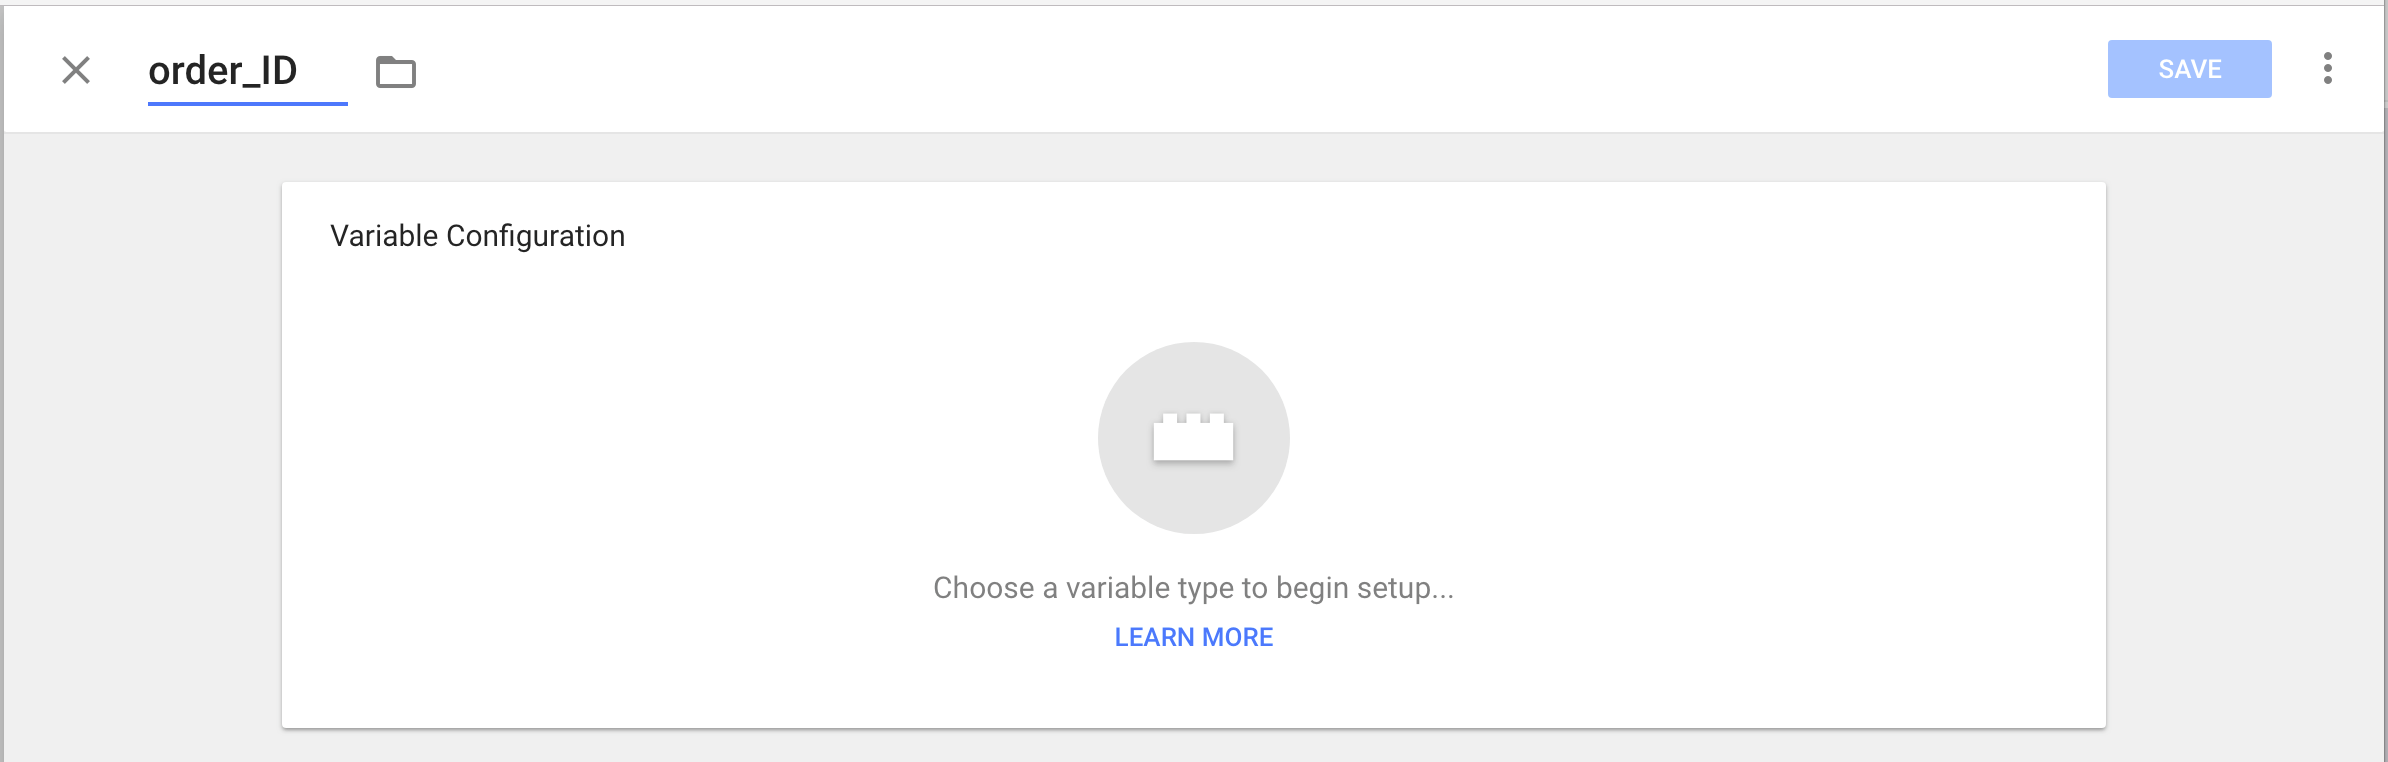The width and height of the screenshot is (2388, 762).
Task: Click "Choose a variable type to begin setup" text
Action: (1193, 588)
